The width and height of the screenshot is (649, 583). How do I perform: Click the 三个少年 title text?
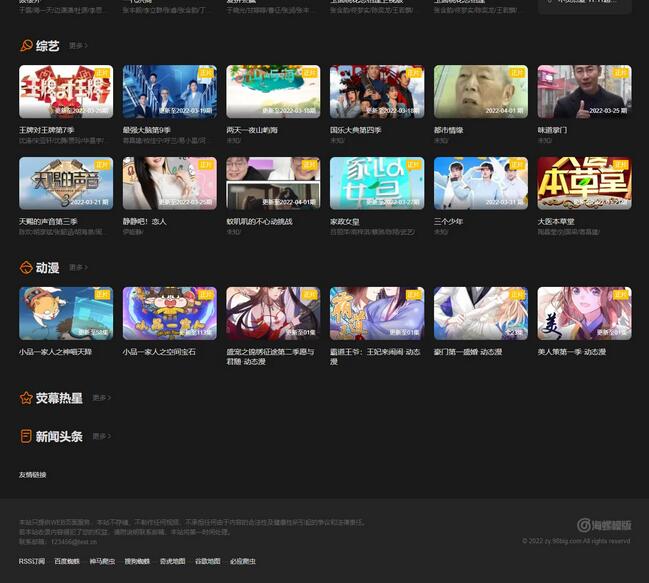(x=448, y=221)
